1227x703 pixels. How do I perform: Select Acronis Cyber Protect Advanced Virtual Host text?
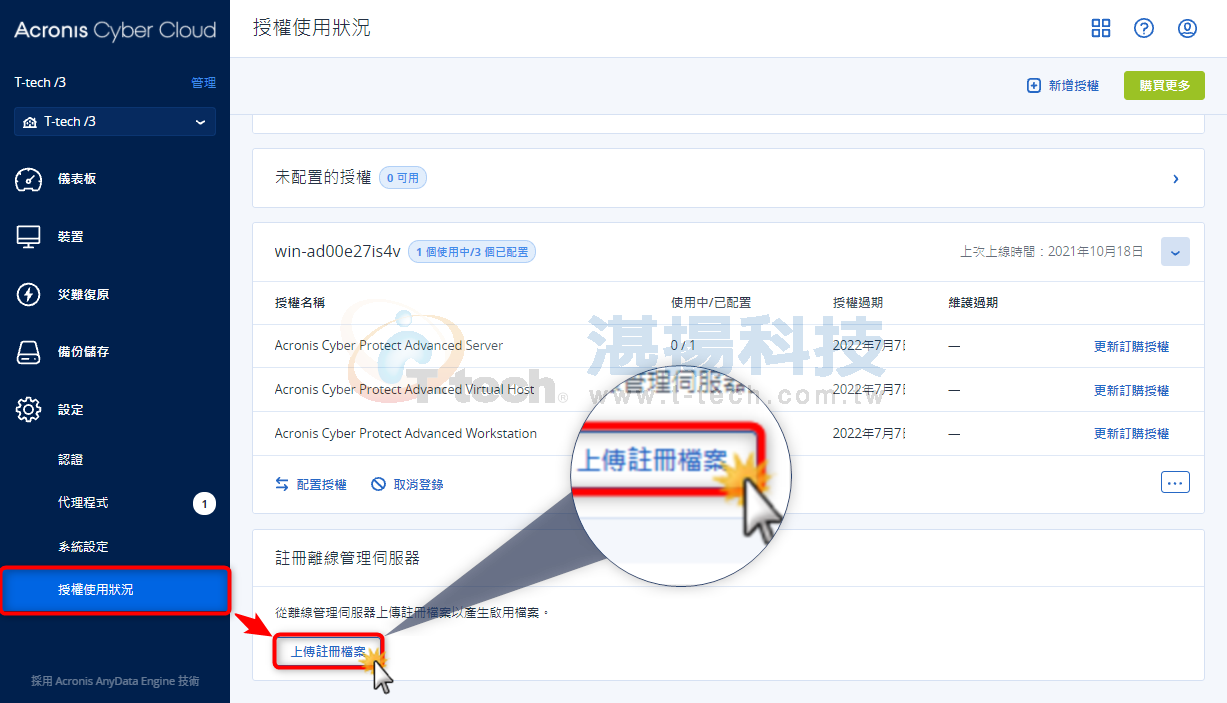[404, 390]
